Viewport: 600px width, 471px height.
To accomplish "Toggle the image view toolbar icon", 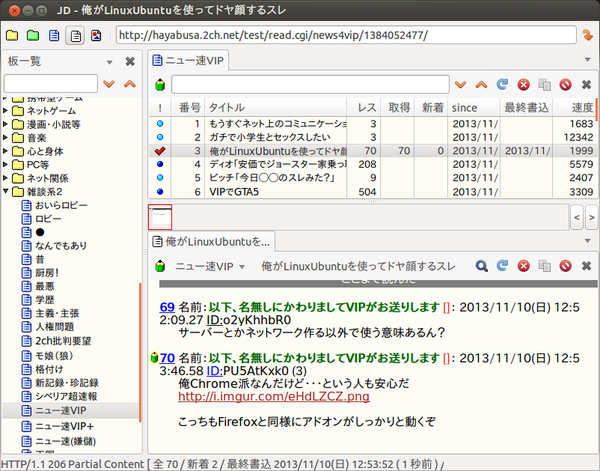I will click(96, 36).
